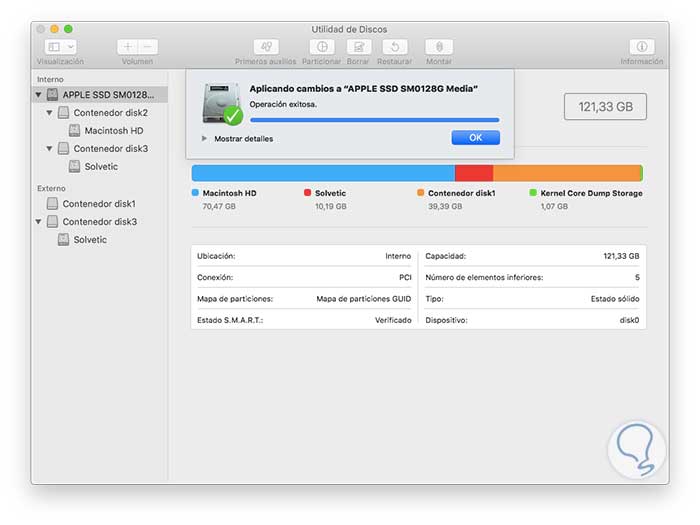The image size is (700, 525).
Task: Click the Restaurar restore tool
Action: coord(395,47)
